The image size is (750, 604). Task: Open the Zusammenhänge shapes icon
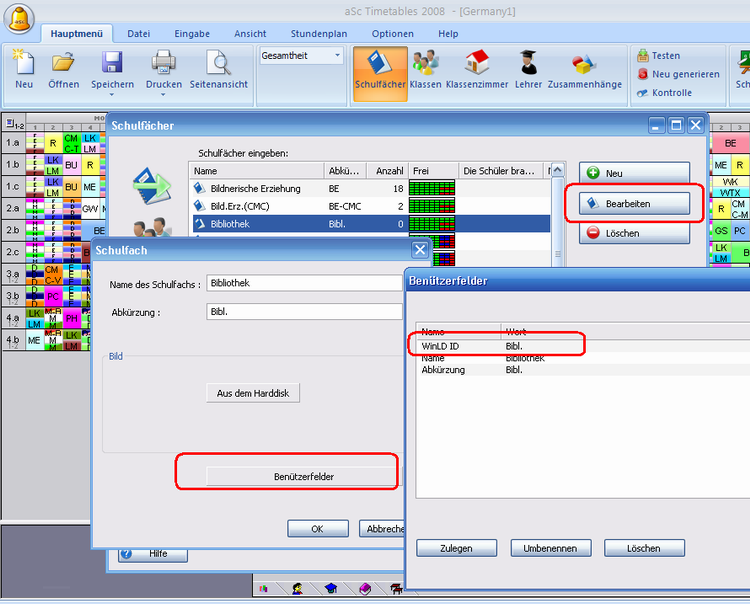click(585, 70)
